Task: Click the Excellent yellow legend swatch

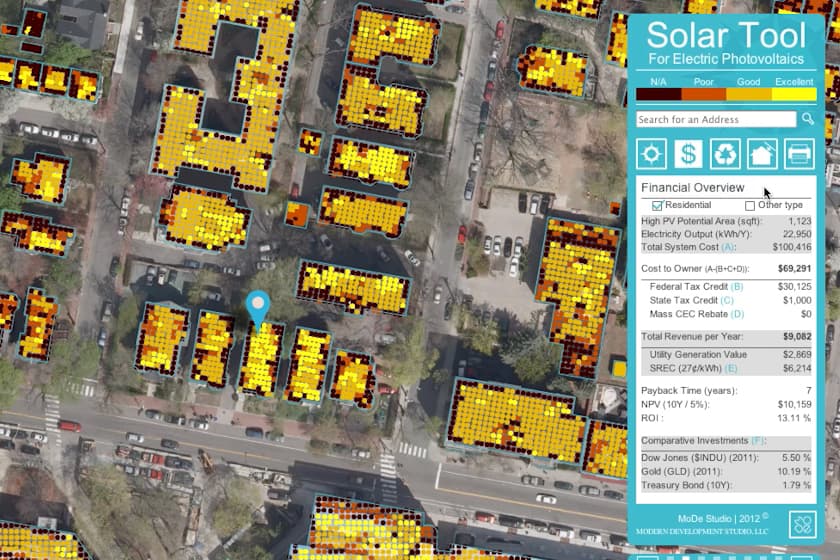Action: (x=794, y=96)
